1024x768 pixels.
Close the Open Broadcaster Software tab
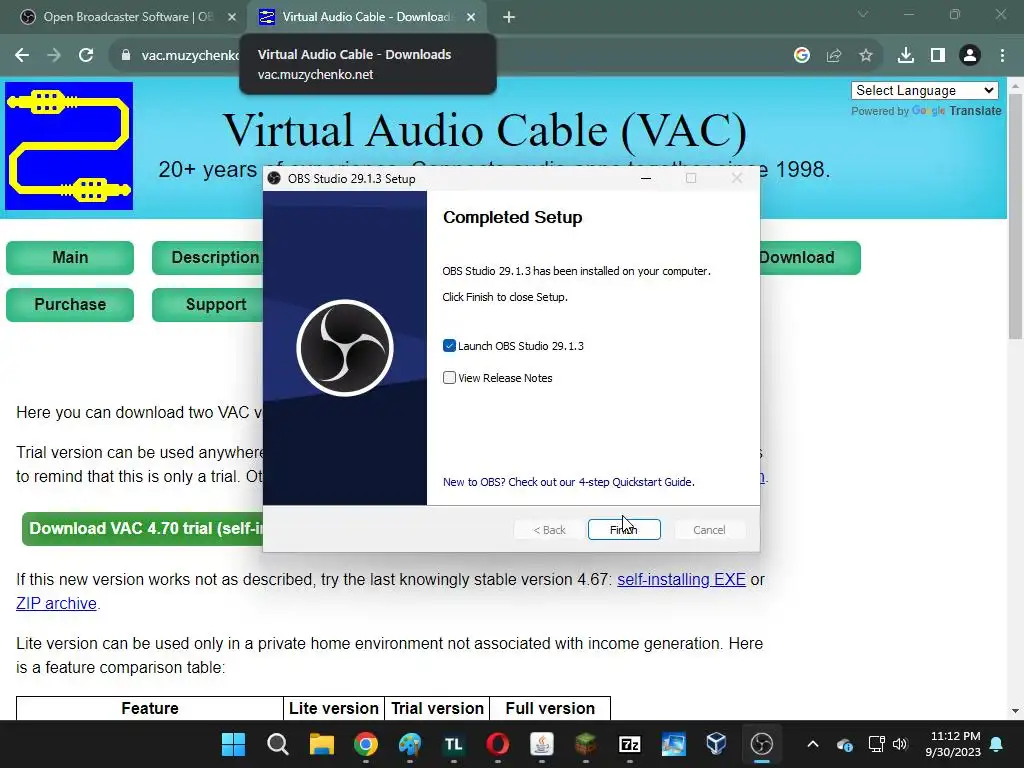tap(231, 17)
